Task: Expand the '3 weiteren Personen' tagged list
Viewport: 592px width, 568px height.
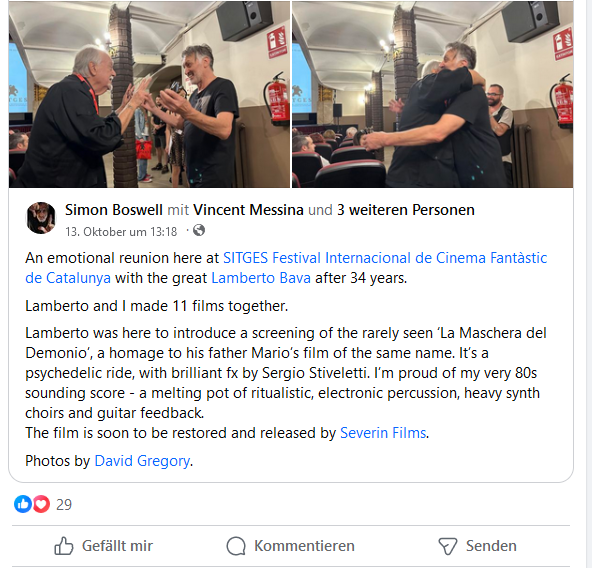Action: coord(406,210)
